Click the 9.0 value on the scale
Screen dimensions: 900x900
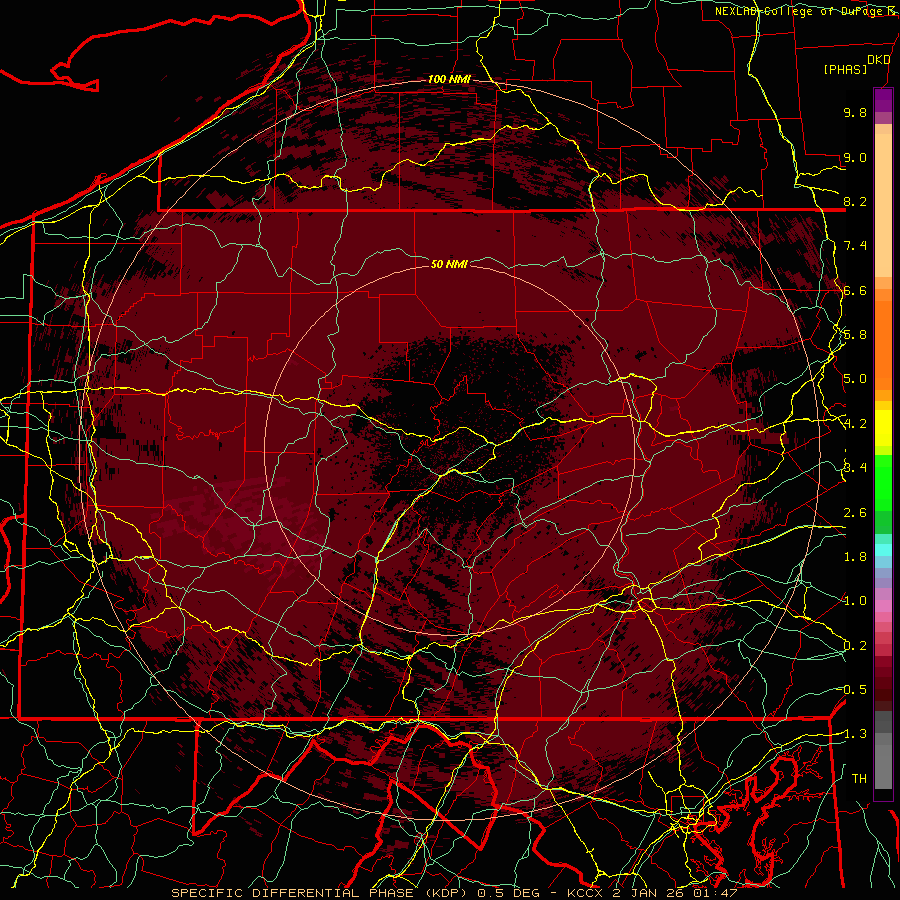(855, 157)
